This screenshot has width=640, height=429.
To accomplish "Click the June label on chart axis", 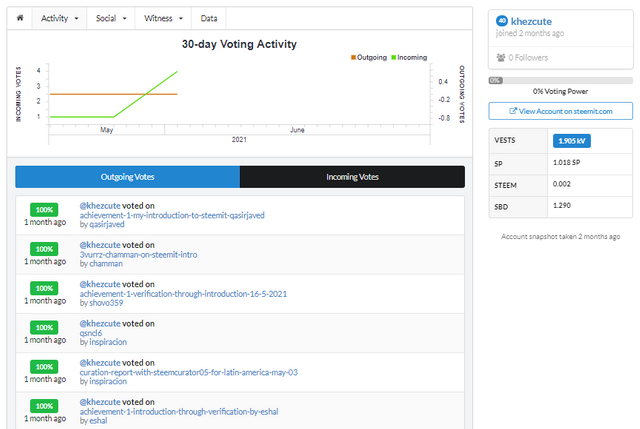I will click(x=297, y=130).
